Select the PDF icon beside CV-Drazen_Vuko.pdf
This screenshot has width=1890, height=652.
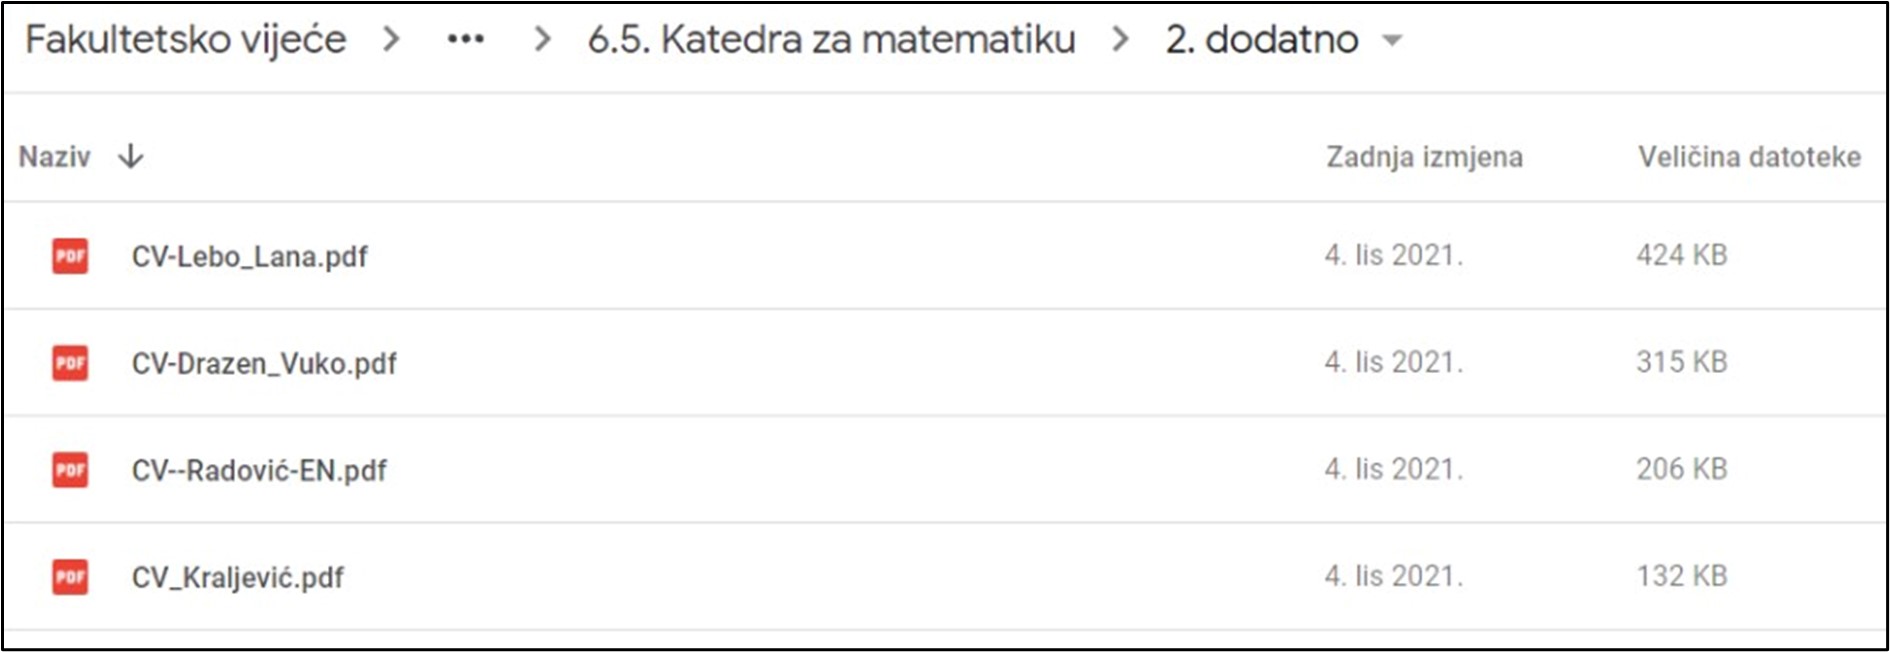(x=70, y=363)
